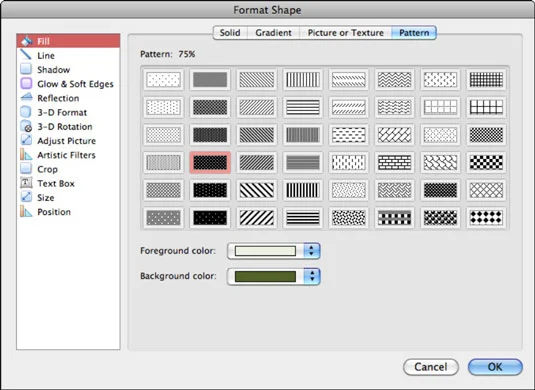Click the Artistic Filters icon
This screenshot has width=535, height=390.
tap(26, 155)
